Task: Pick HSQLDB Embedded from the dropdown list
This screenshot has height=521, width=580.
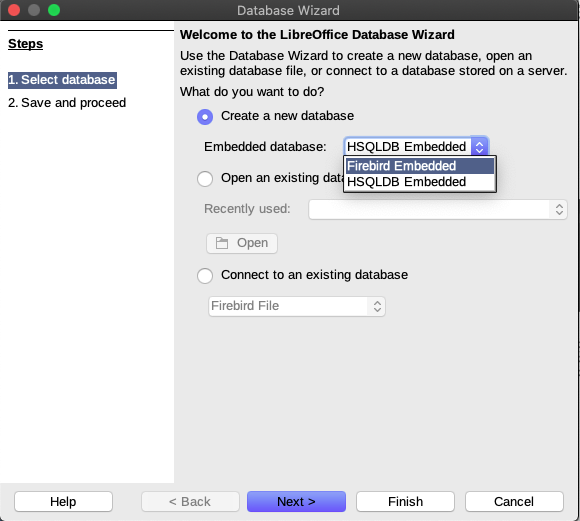Action: [x=420, y=182]
